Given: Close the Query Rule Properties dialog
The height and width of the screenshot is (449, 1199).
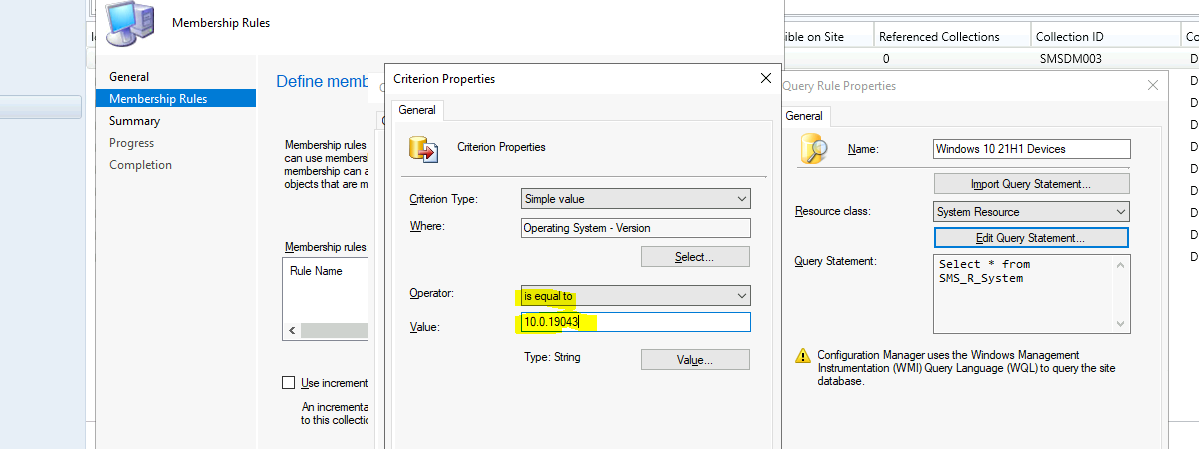Looking at the screenshot, I should 1153,86.
